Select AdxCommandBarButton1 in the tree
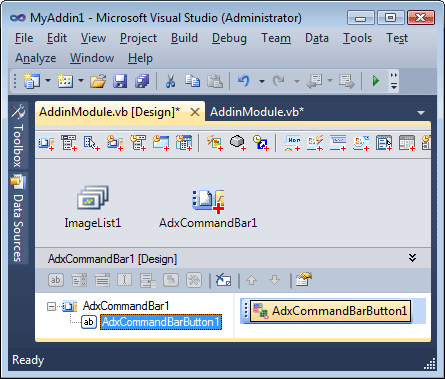Image resolution: width=445 pixels, height=379 pixels. coord(161,322)
